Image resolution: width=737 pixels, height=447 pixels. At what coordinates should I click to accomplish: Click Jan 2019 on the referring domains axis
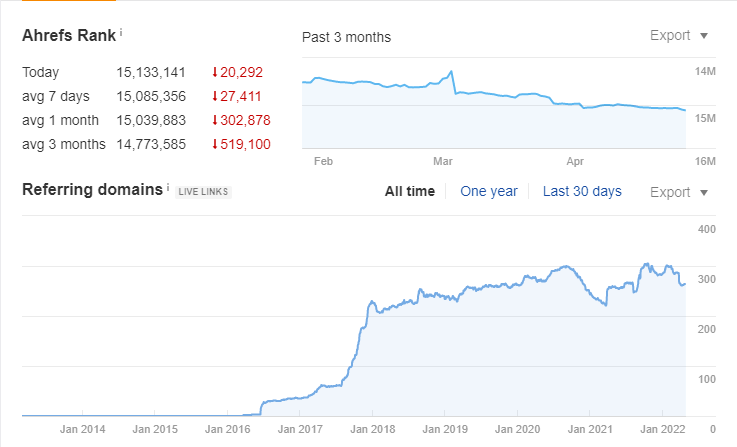[x=445, y=429]
